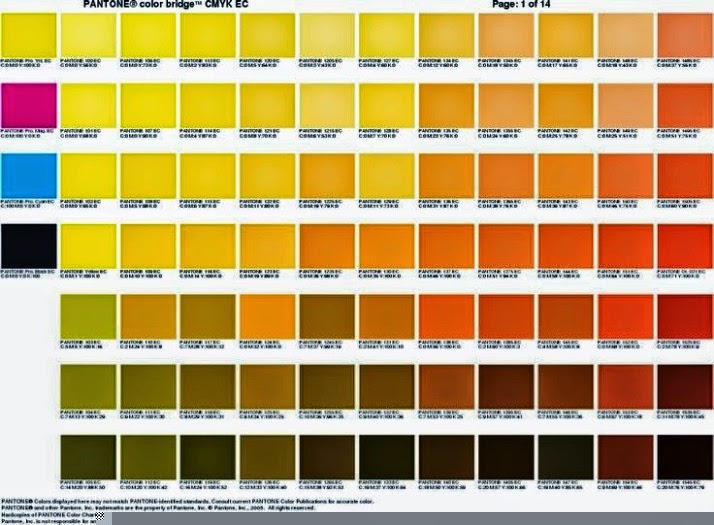Image resolution: width=714 pixels, height=525 pixels.
Task: Select the PANTONE 127 EC swatch
Action: tap(387, 35)
